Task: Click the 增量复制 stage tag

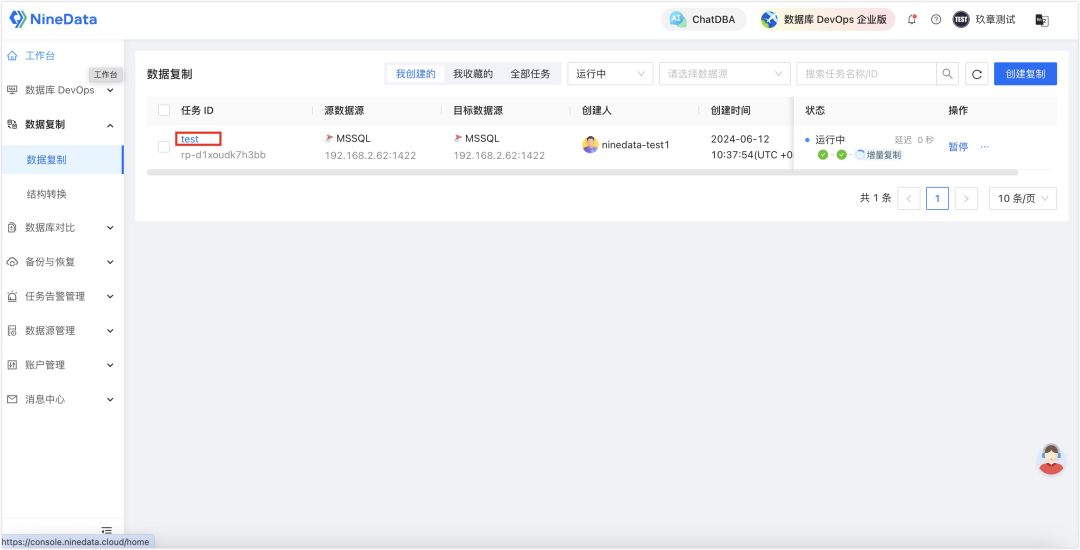Action: point(878,155)
